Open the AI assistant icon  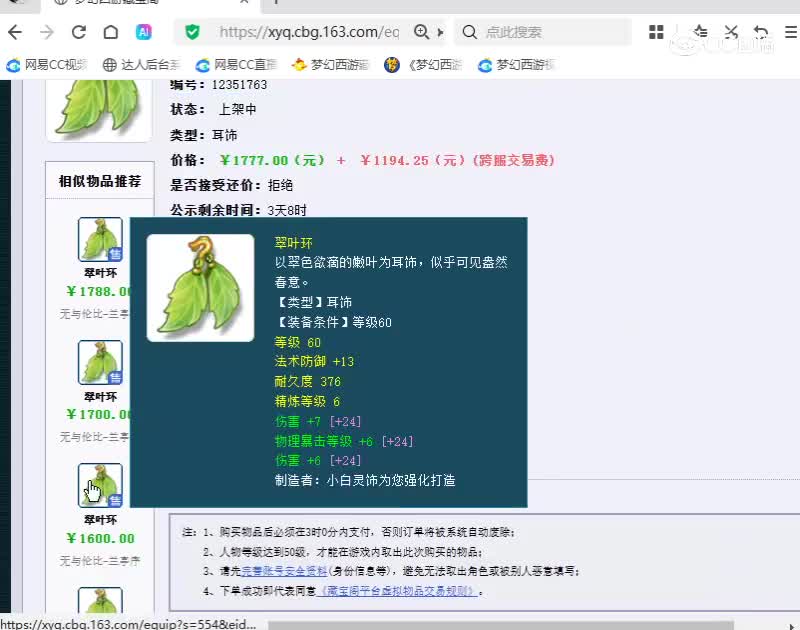coord(144,32)
